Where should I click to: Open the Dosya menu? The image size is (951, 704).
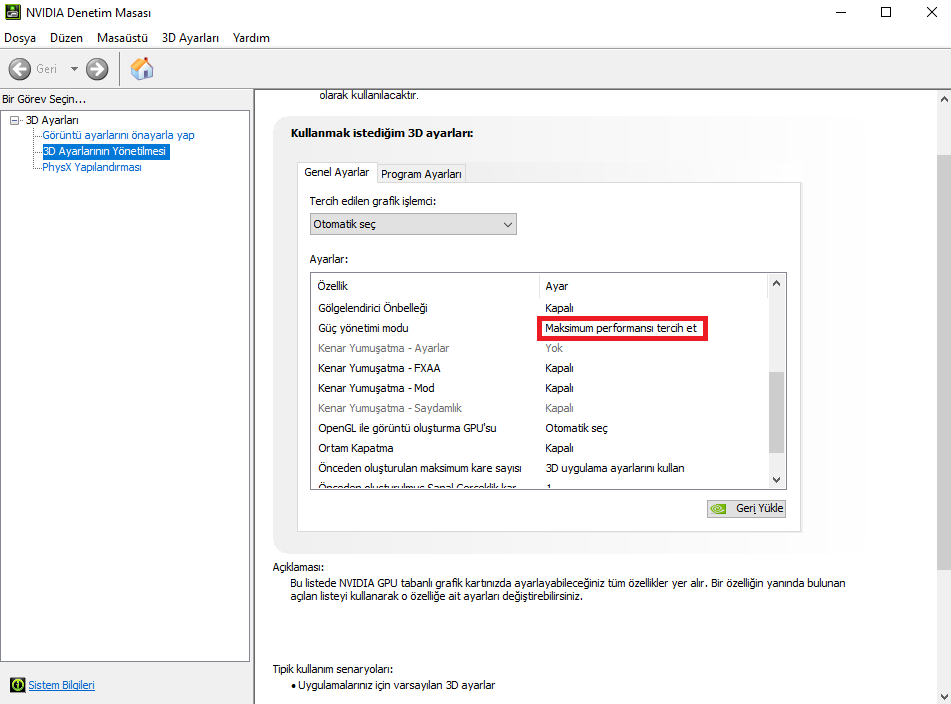point(20,38)
